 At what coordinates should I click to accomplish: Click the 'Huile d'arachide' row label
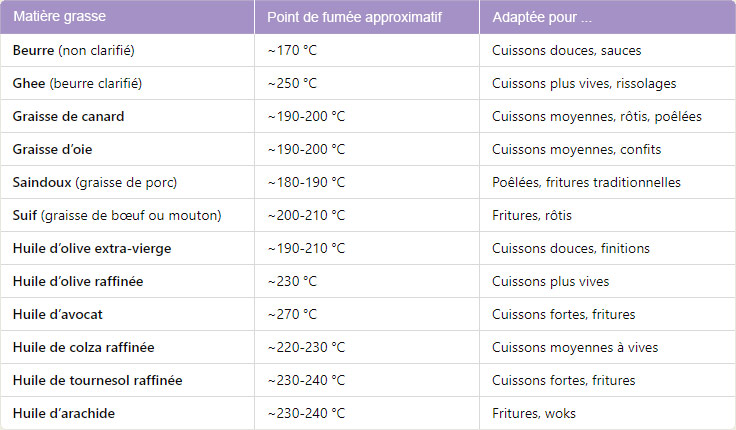(x=64, y=413)
